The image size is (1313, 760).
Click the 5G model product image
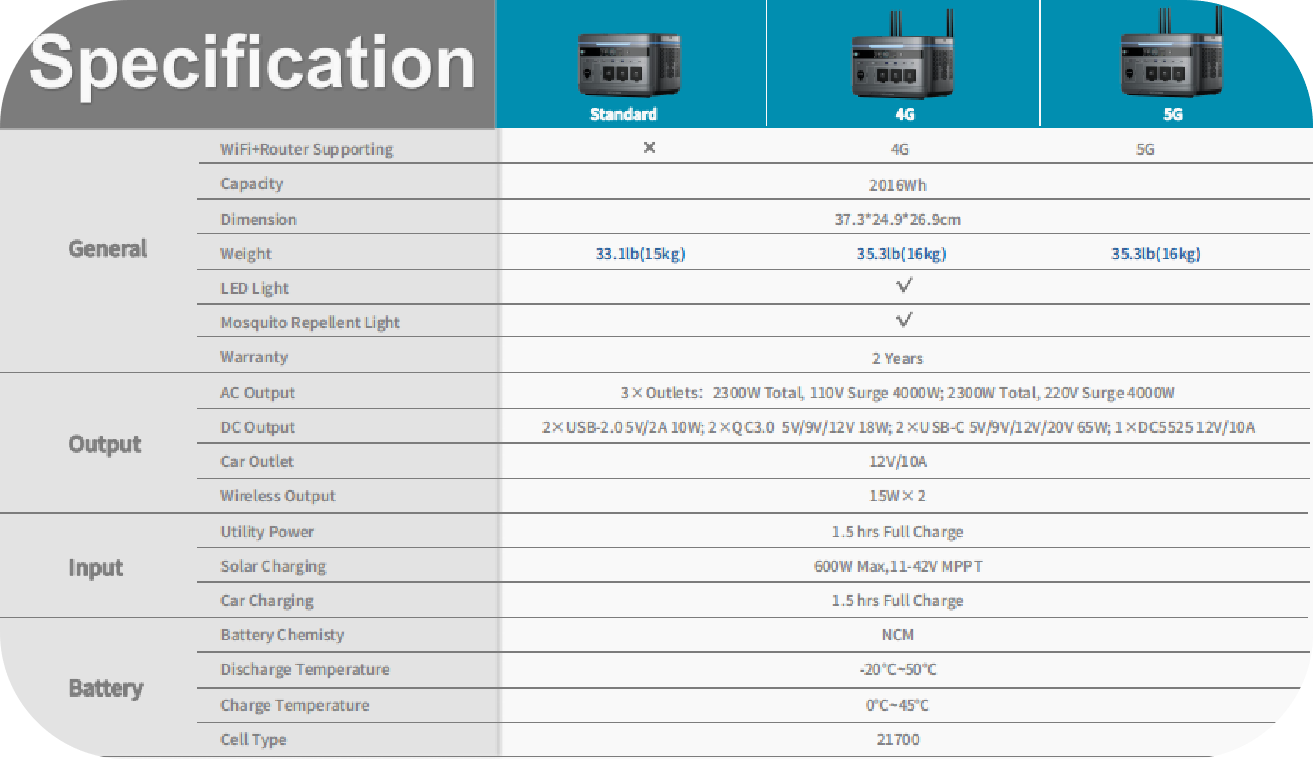(1172, 62)
